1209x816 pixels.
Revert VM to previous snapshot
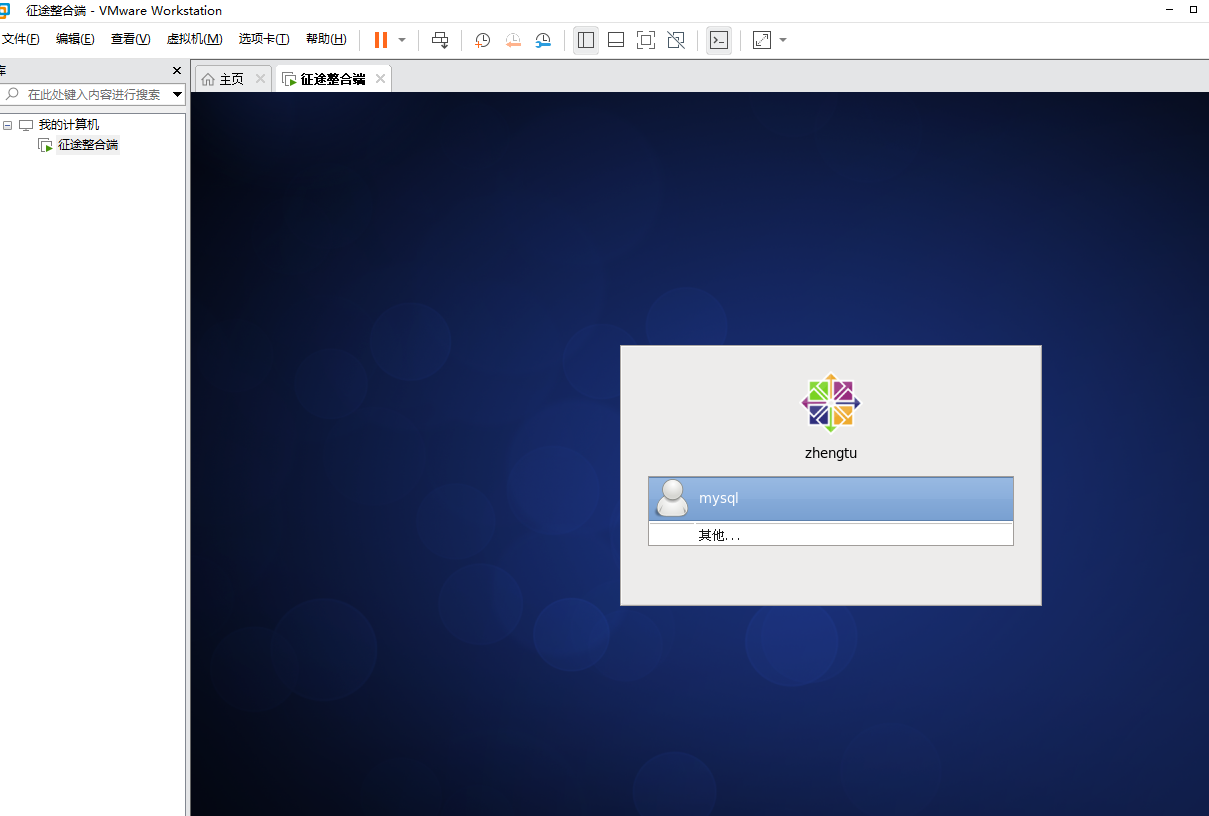[513, 40]
